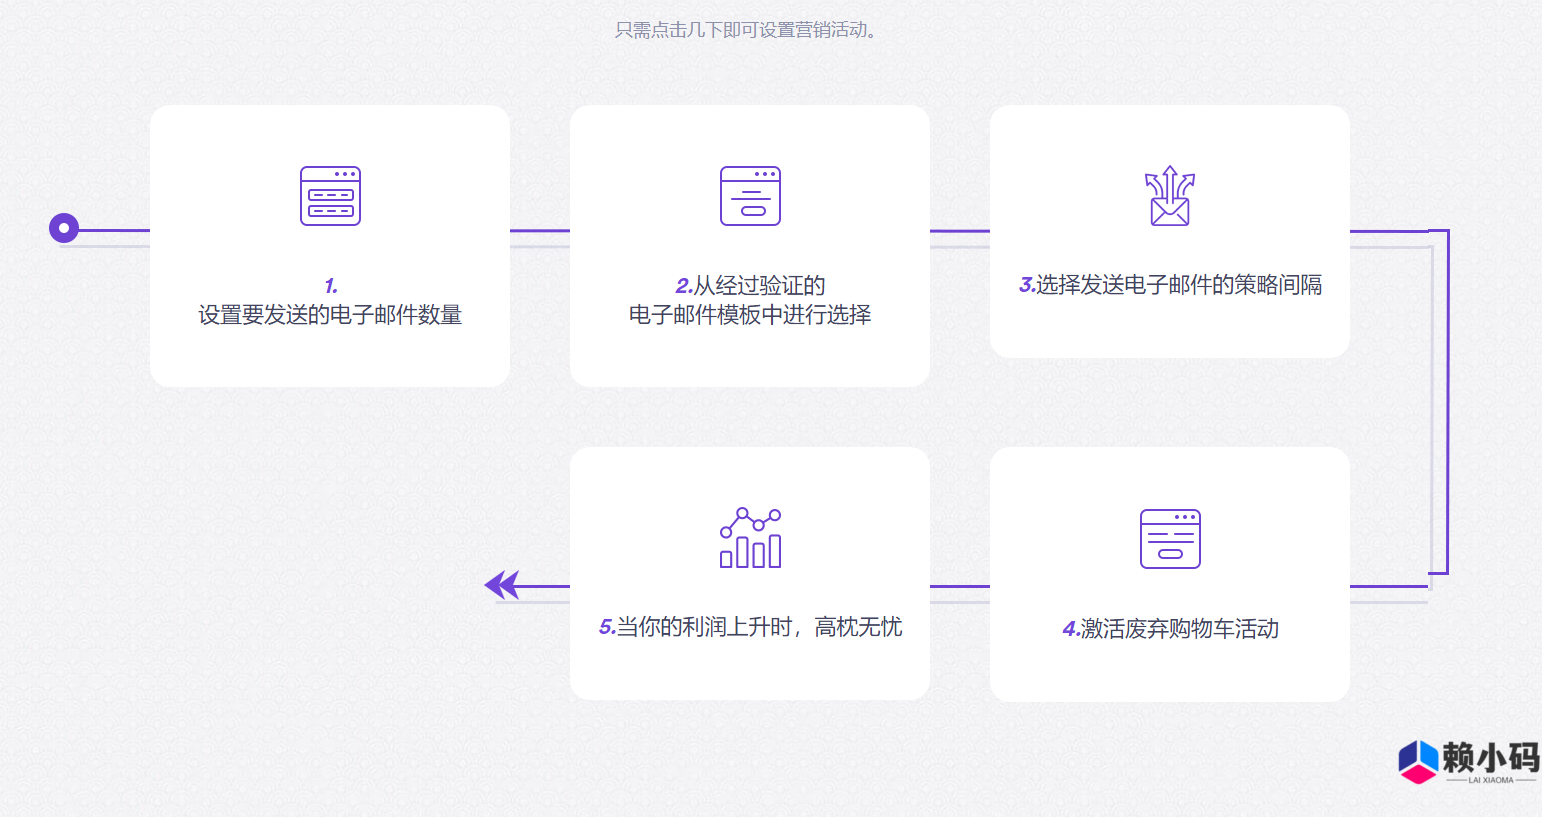Screen dimensions: 1542x817
Task: Click the card 激活废弃购物车活动
Action: pyautogui.click(x=1170, y=574)
